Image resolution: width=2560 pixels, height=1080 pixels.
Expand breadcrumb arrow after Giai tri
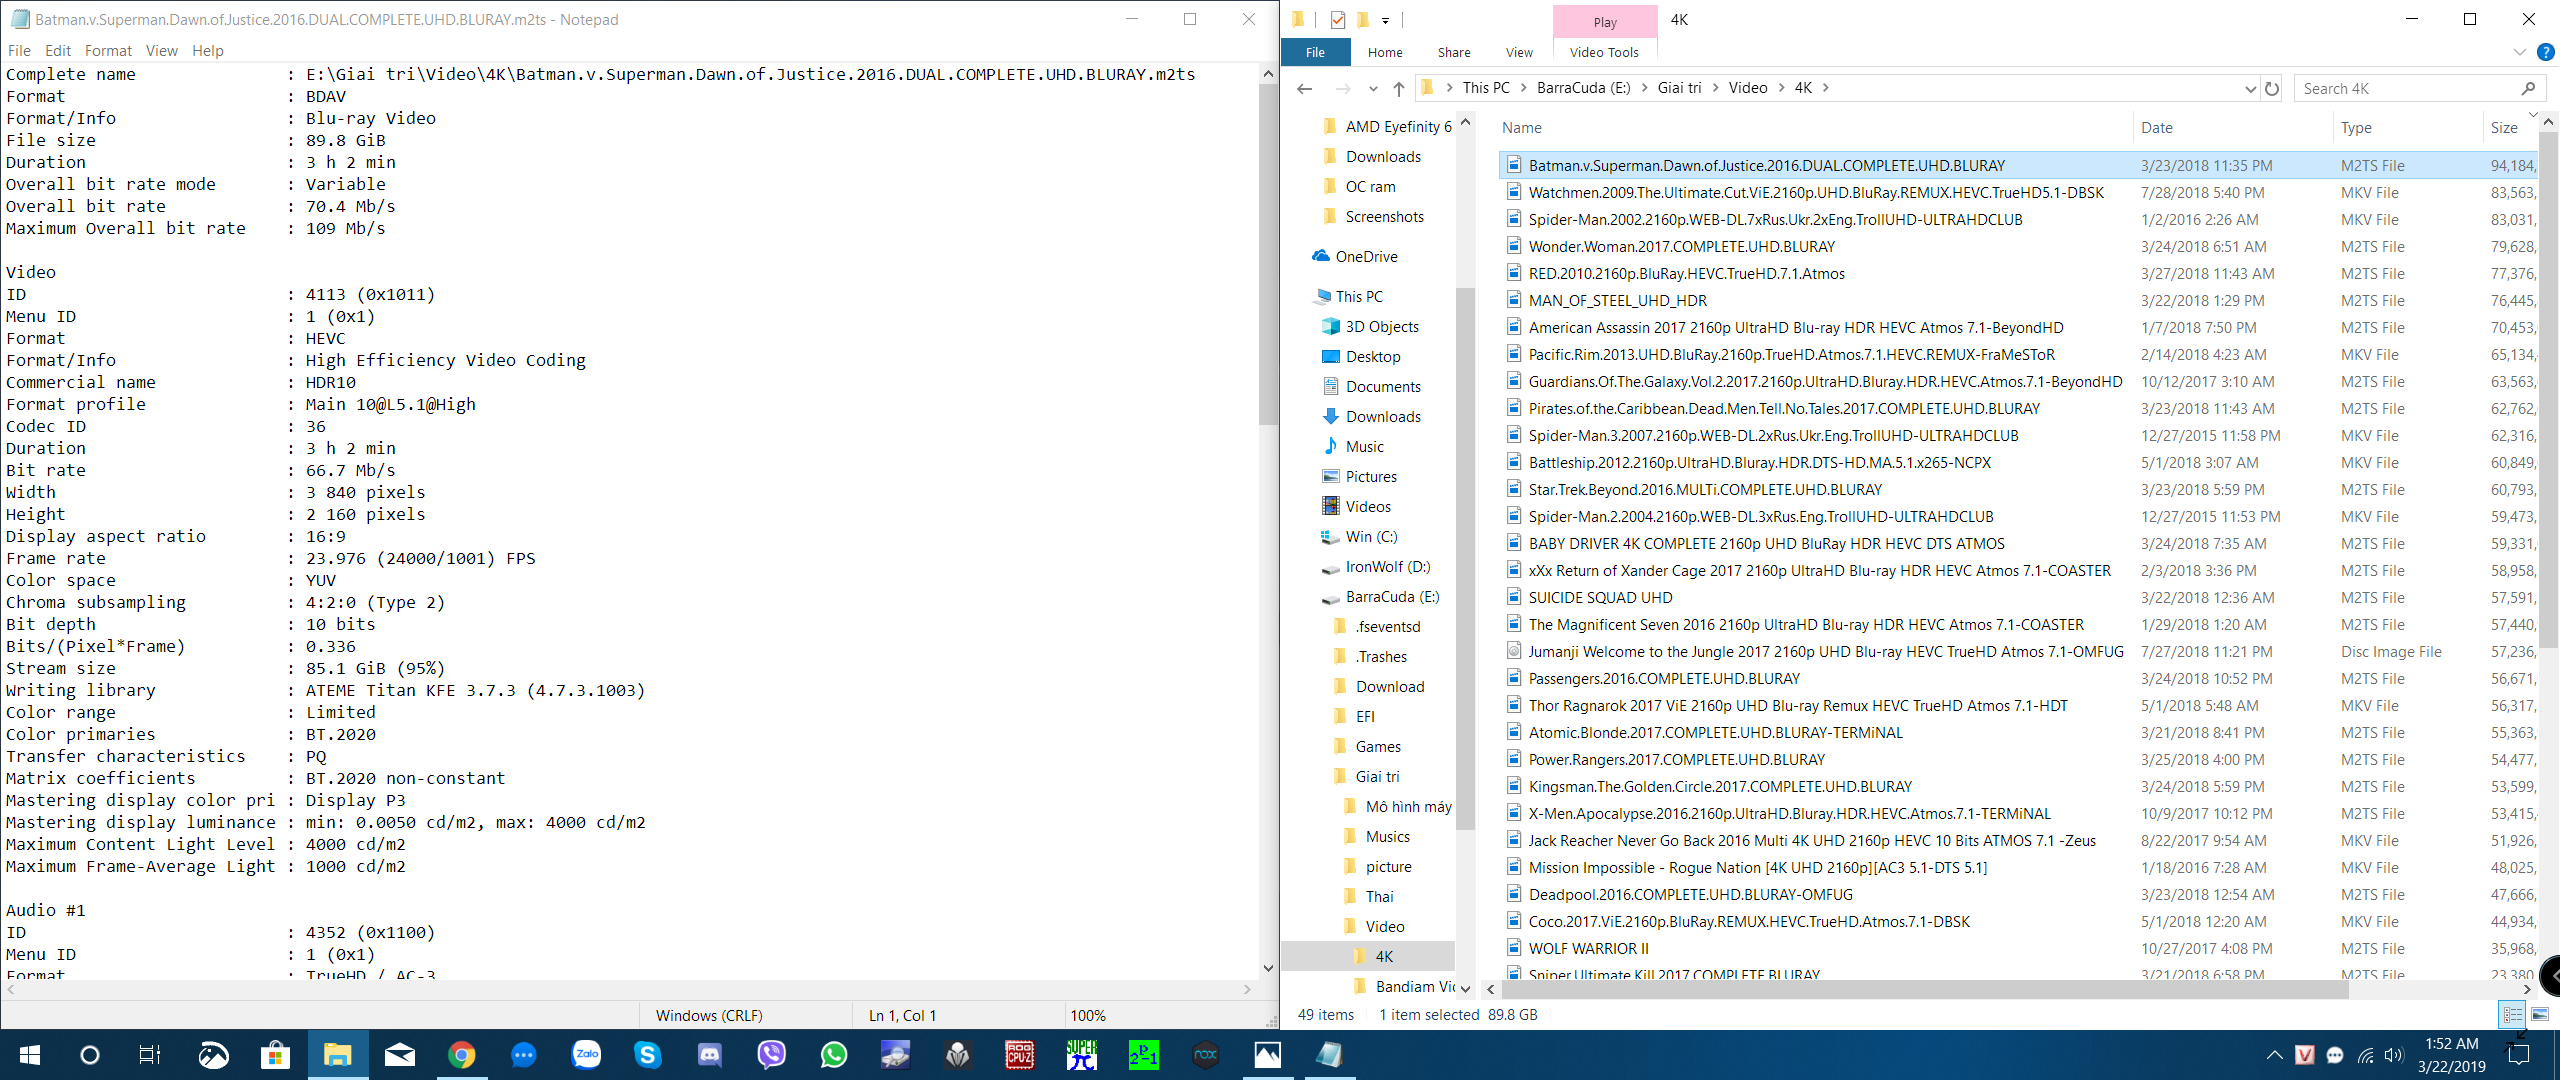pos(1716,88)
